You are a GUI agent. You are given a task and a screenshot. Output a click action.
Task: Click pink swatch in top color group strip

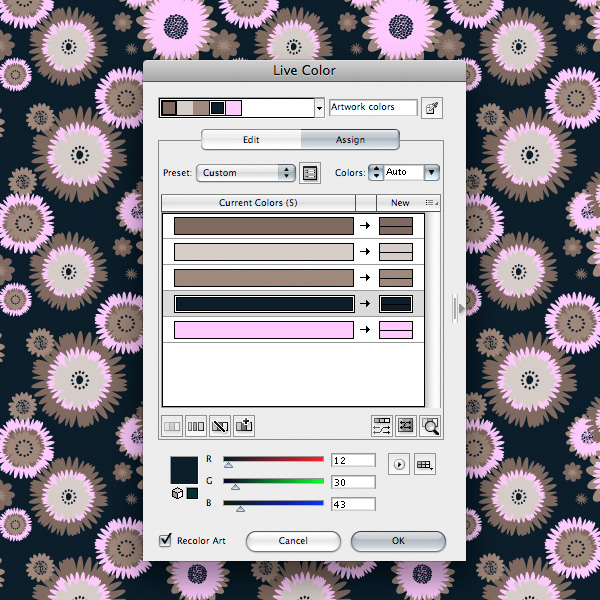(233, 108)
